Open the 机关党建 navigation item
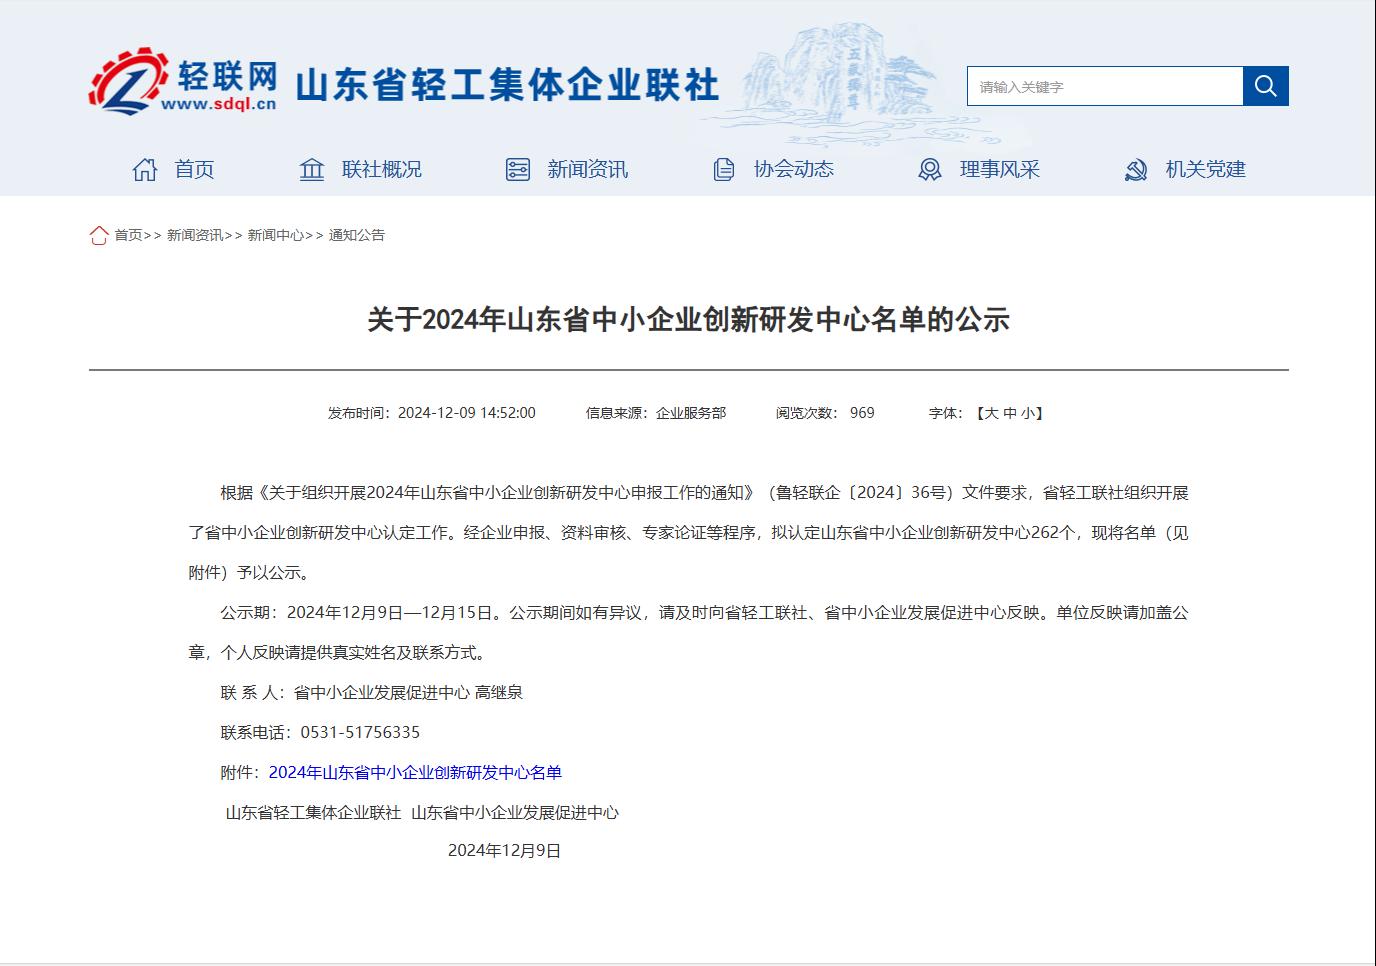 pos(1205,170)
